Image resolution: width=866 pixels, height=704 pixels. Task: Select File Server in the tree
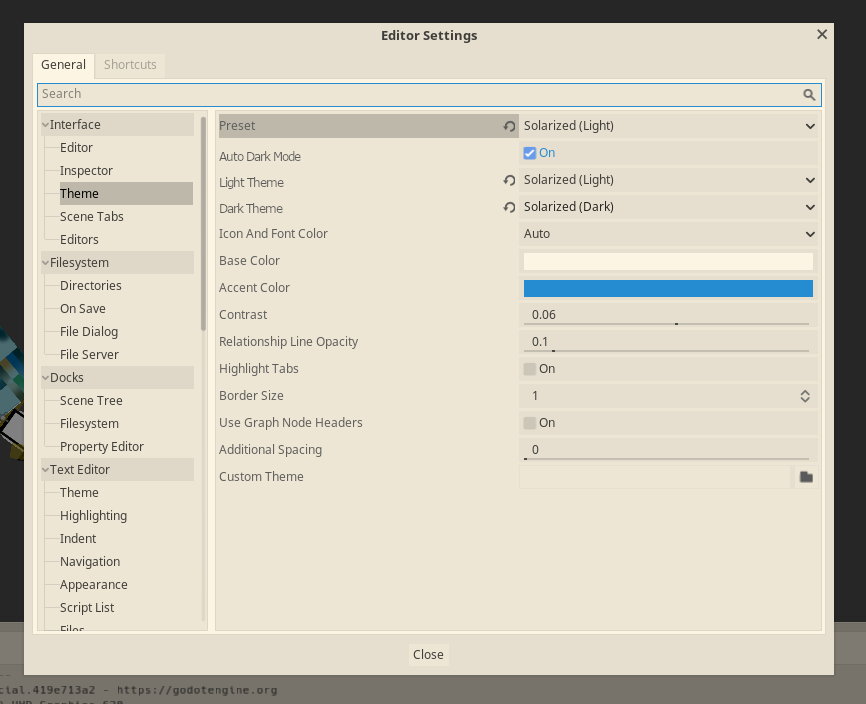89,355
